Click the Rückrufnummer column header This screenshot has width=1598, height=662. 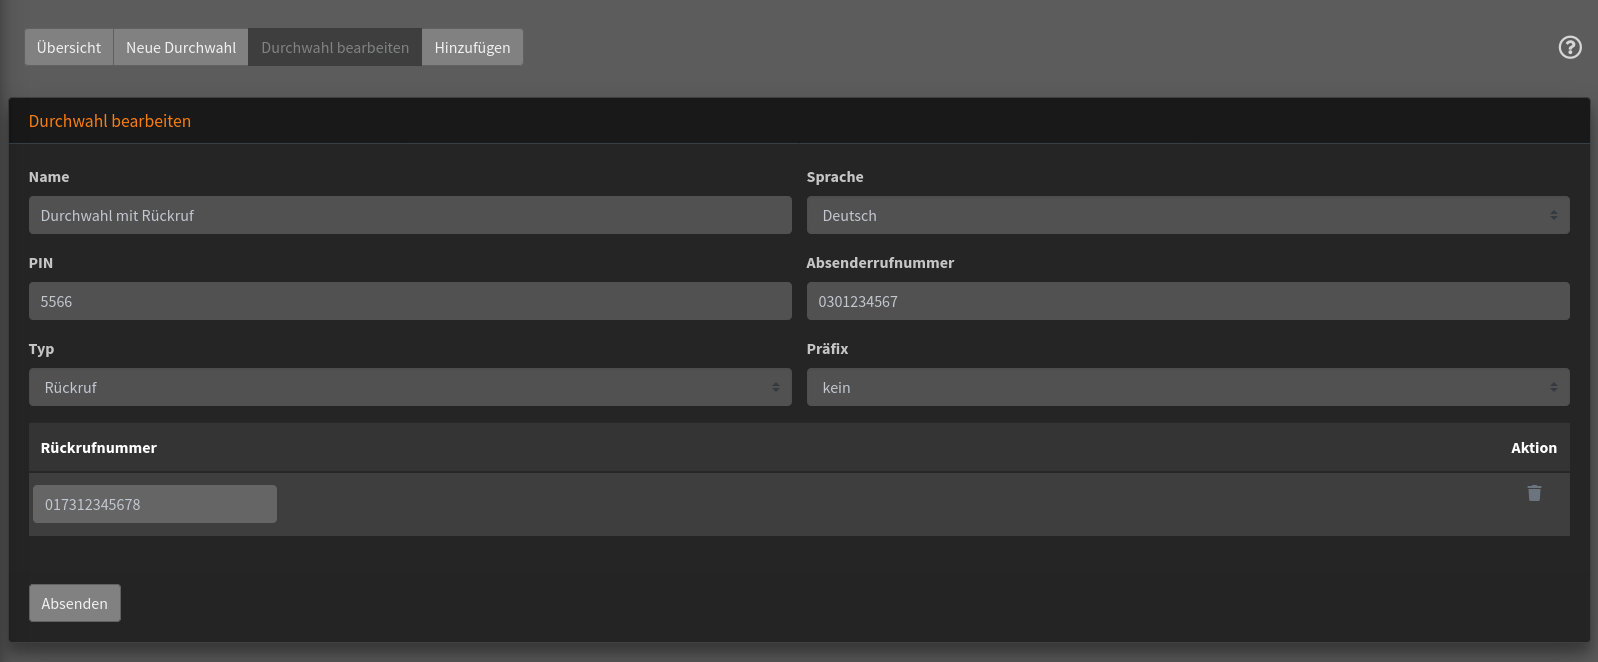(x=99, y=448)
